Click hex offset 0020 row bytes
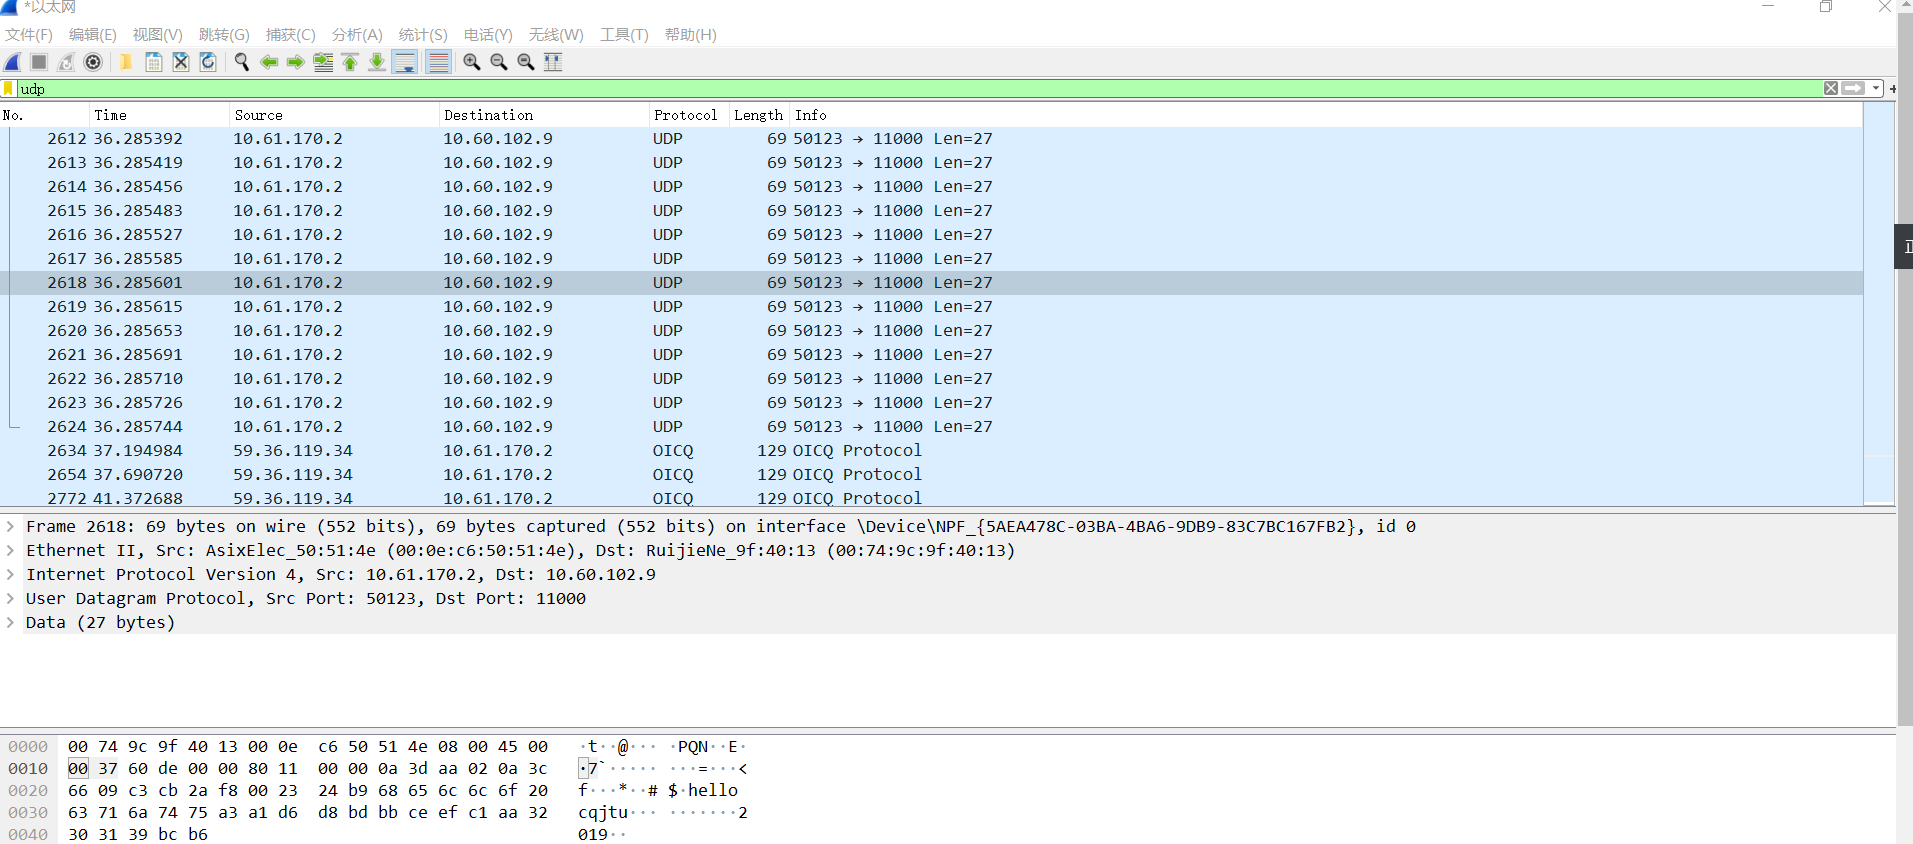This screenshot has height=844, width=1913. [x=308, y=790]
